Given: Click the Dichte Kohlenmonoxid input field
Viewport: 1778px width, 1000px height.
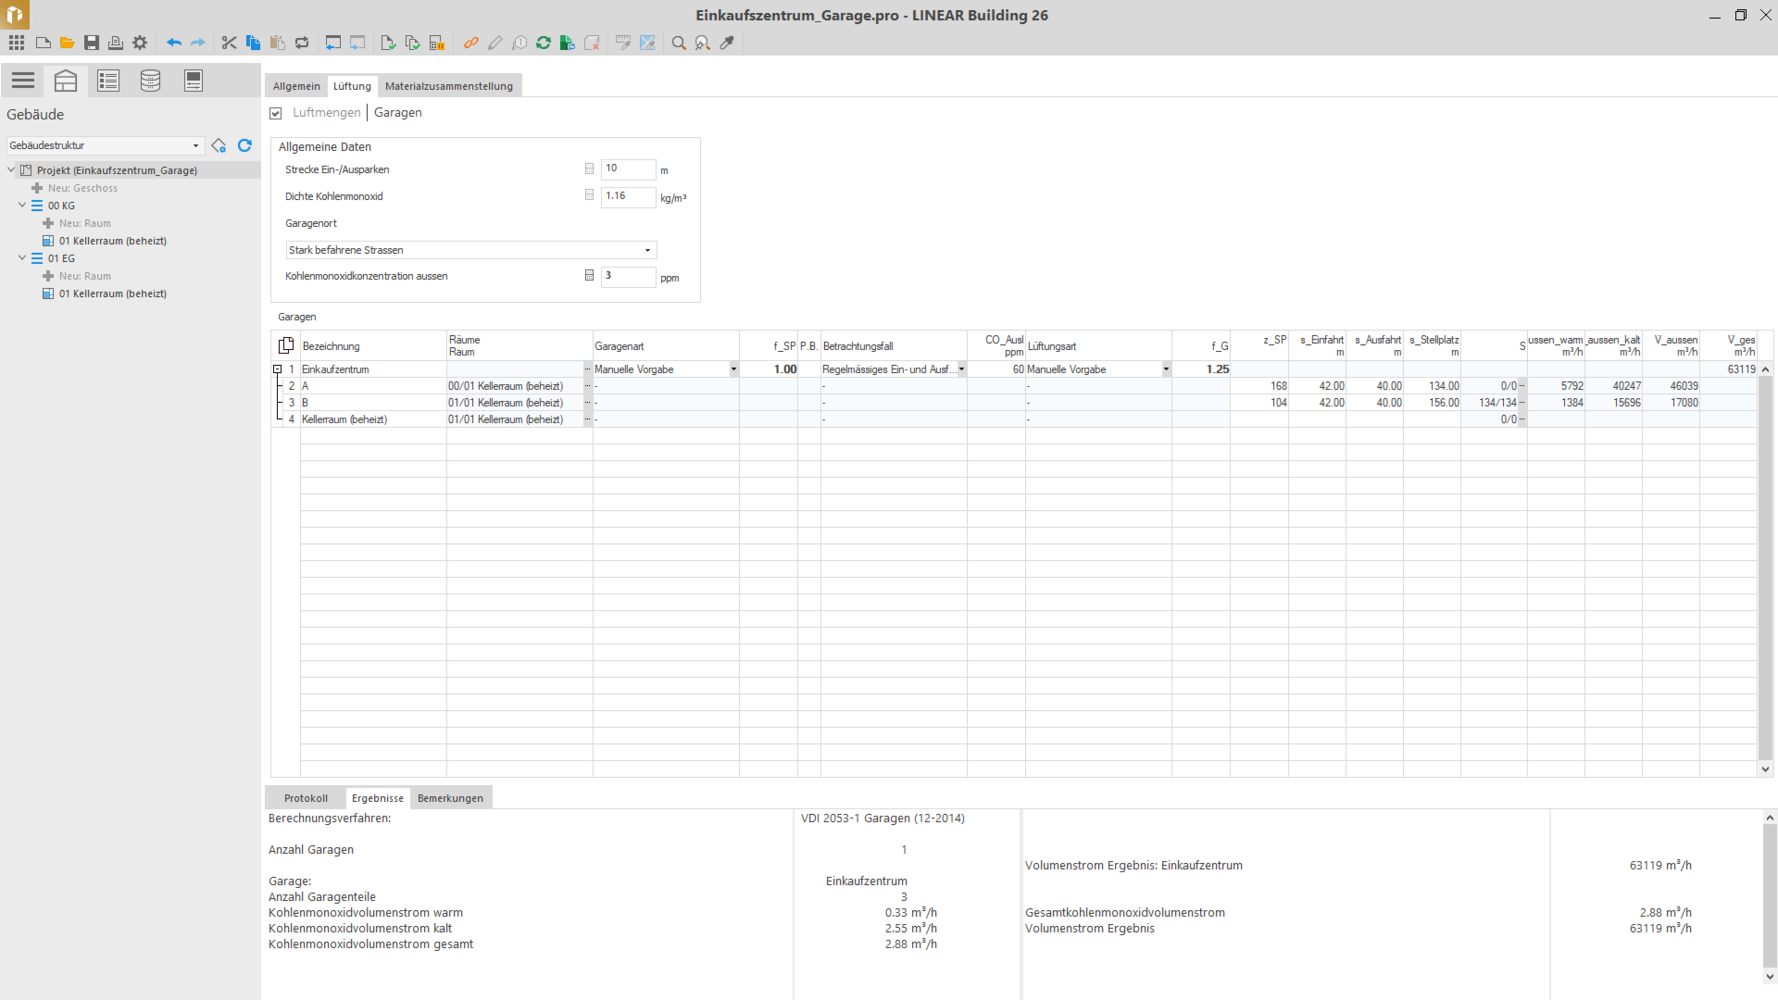Looking at the screenshot, I should tap(627, 197).
